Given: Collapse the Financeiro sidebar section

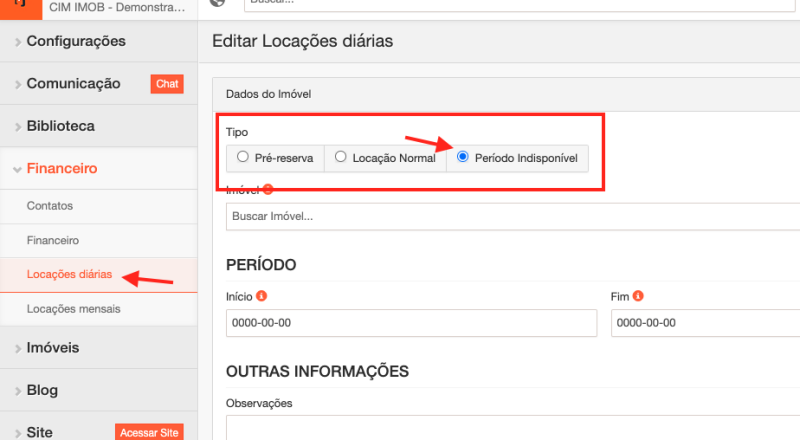Looking at the screenshot, I should (62, 168).
